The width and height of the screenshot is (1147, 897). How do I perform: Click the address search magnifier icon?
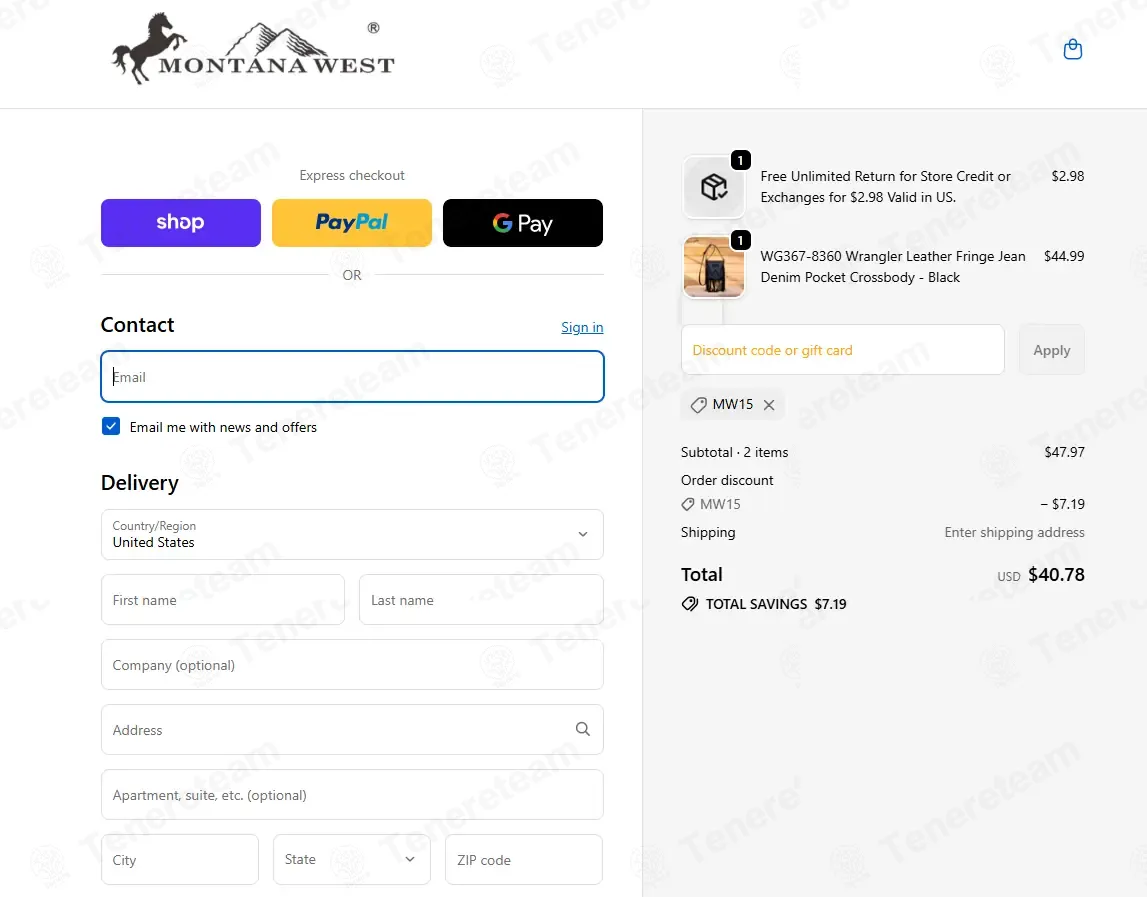pos(582,729)
